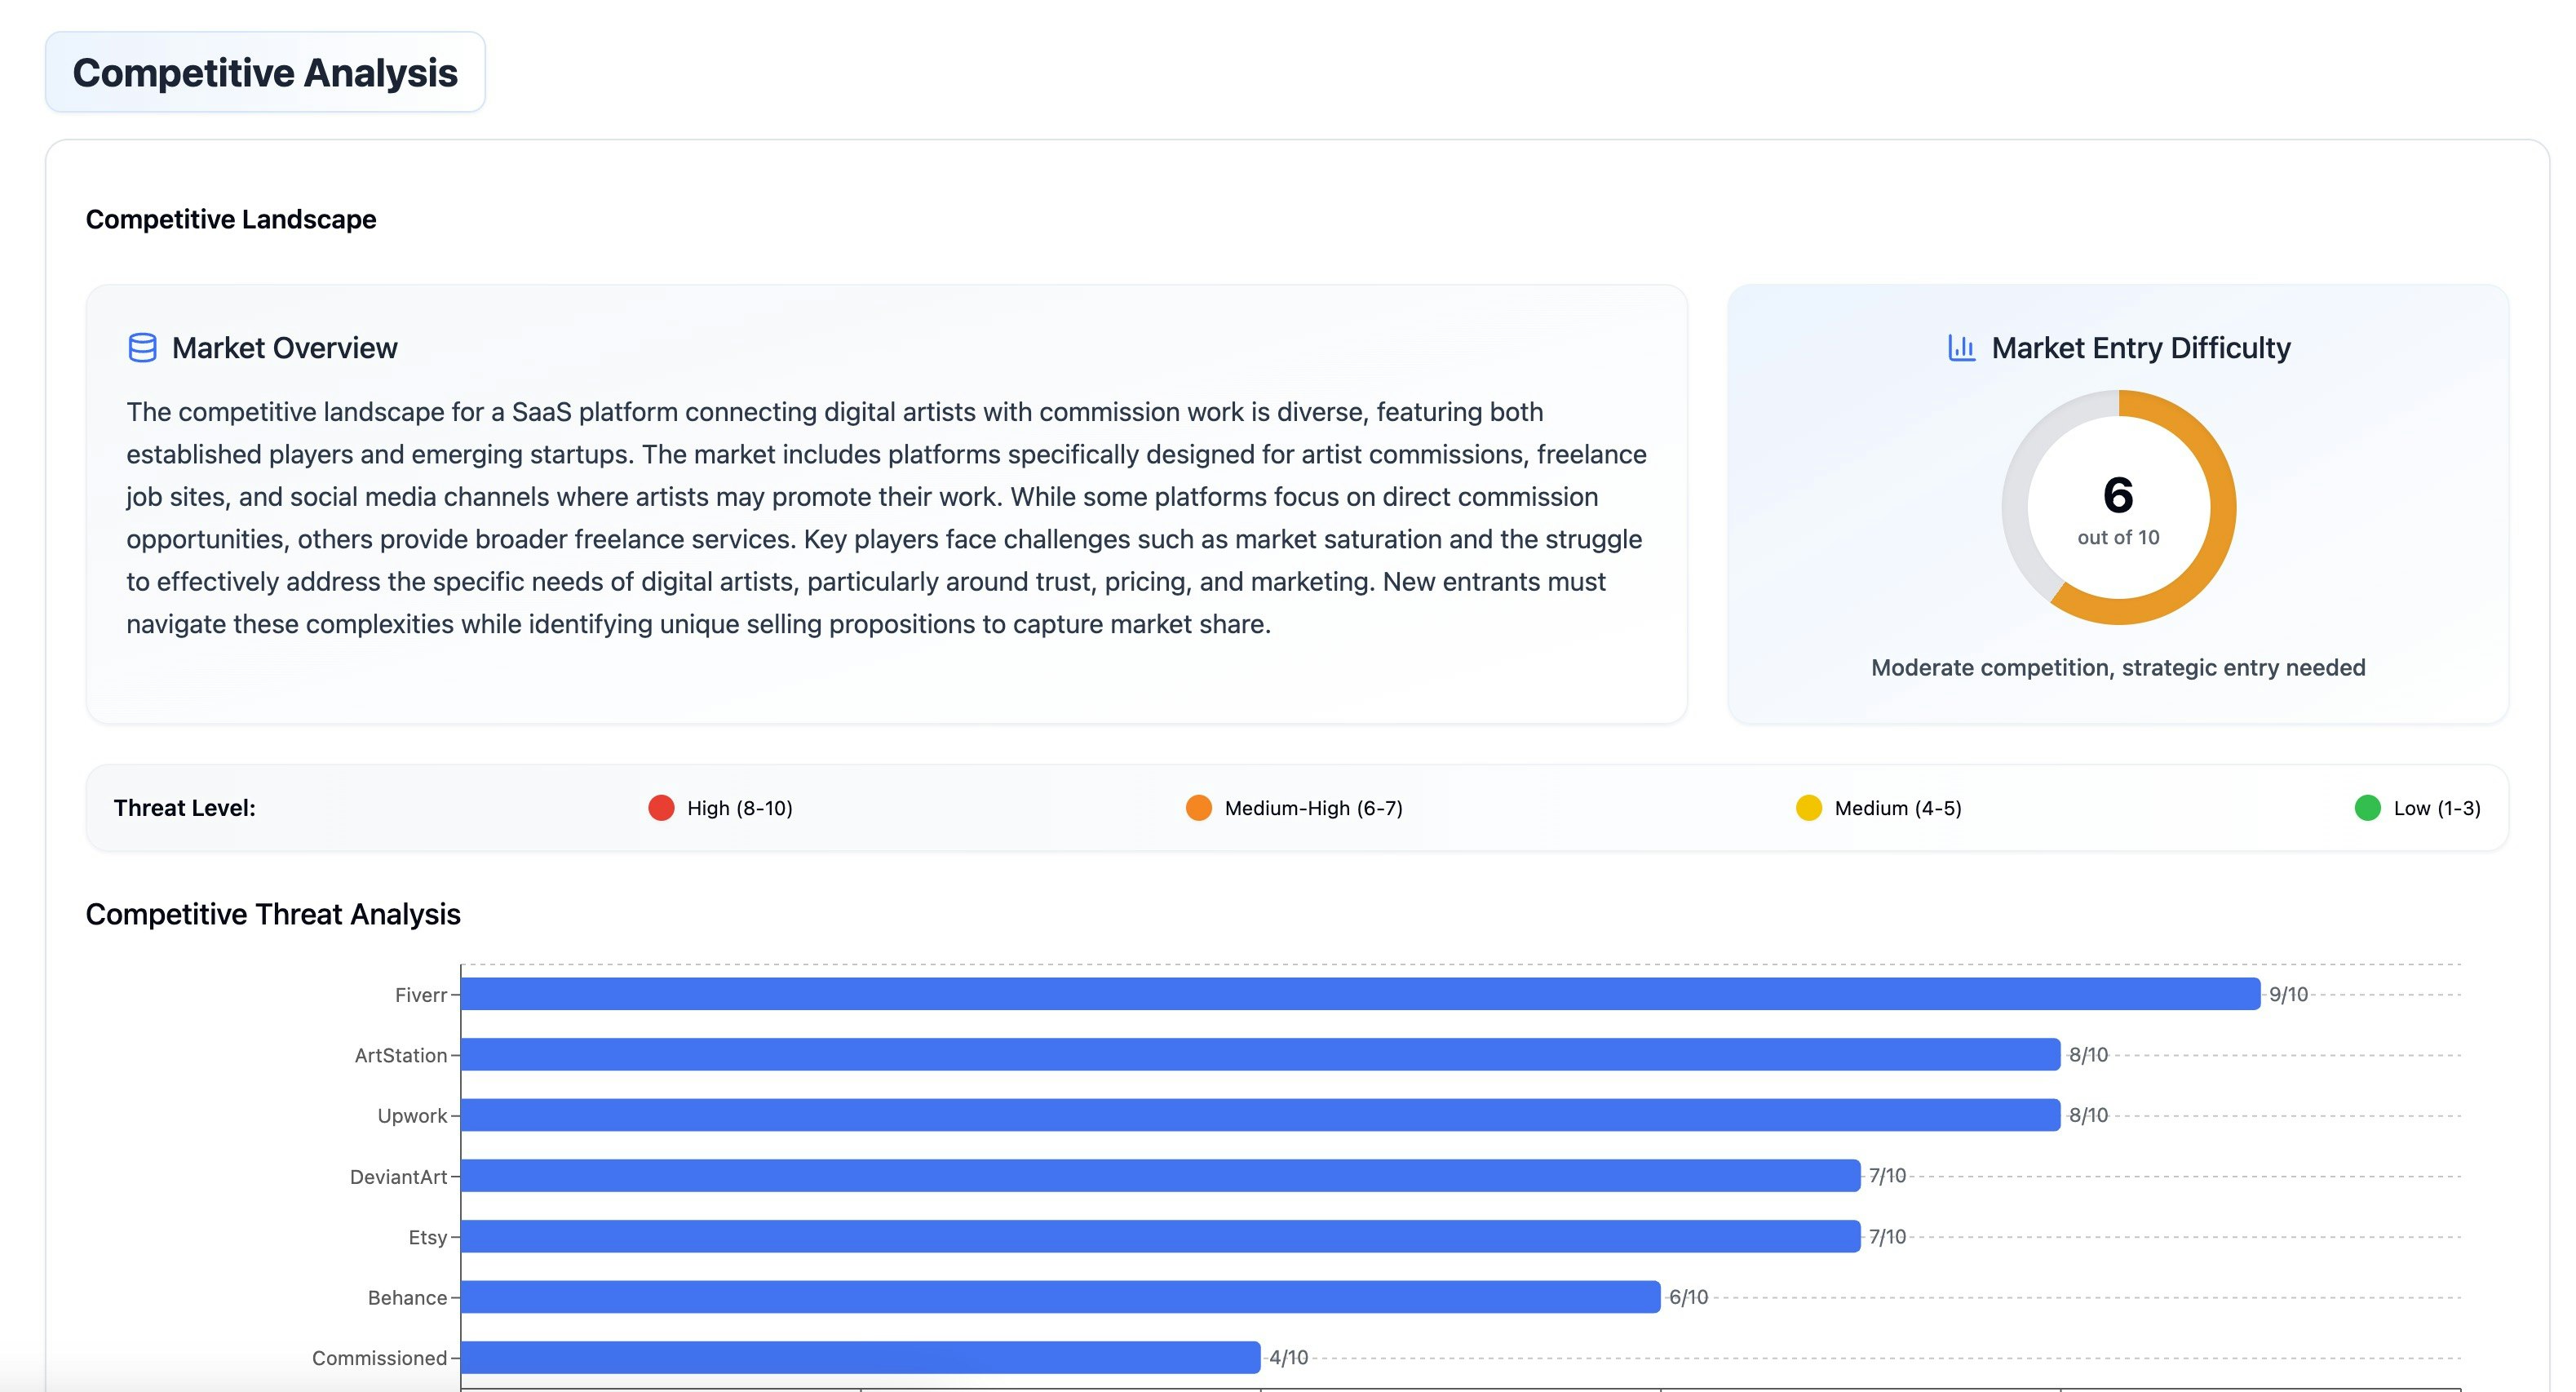The width and height of the screenshot is (2576, 1392).
Task: Select the Behance threat bar
Action: [1060, 1297]
